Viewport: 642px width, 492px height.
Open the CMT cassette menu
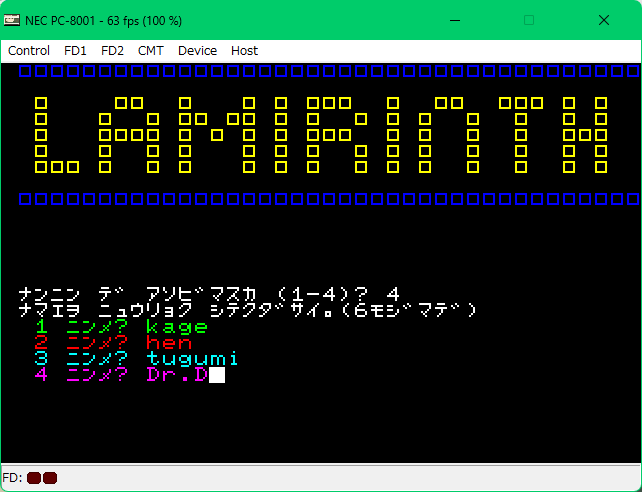pos(151,50)
